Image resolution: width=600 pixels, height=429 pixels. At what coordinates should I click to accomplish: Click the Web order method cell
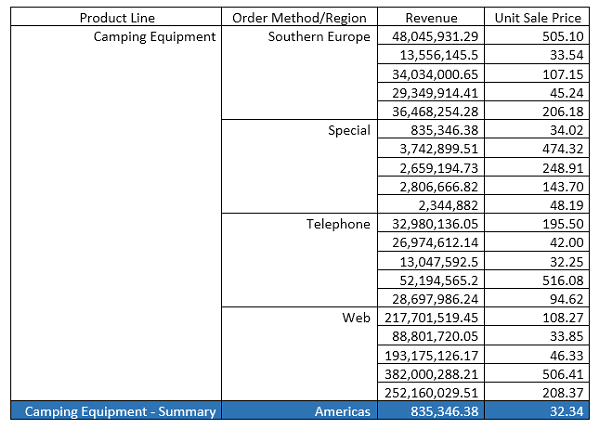coord(355,317)
